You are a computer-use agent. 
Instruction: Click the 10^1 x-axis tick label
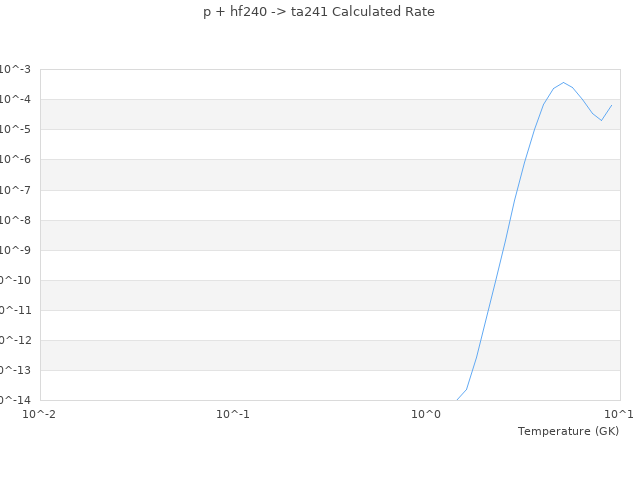[619, 414]
